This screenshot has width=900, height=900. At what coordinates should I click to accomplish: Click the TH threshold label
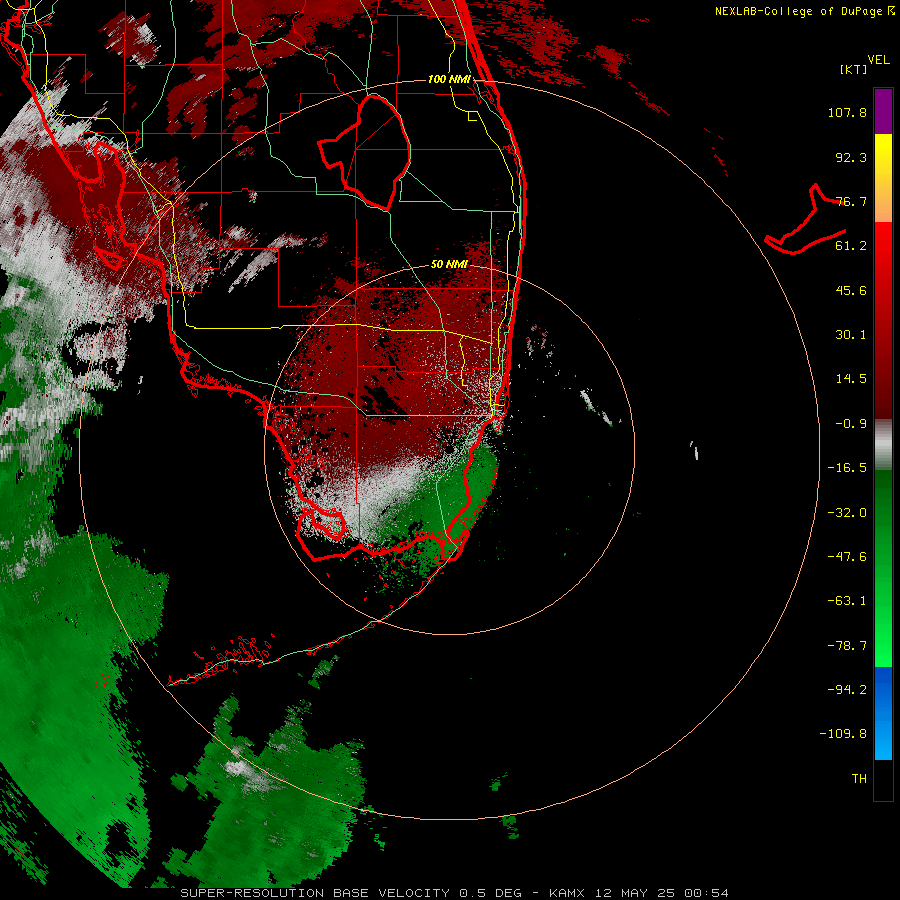(x=859, y=779)
